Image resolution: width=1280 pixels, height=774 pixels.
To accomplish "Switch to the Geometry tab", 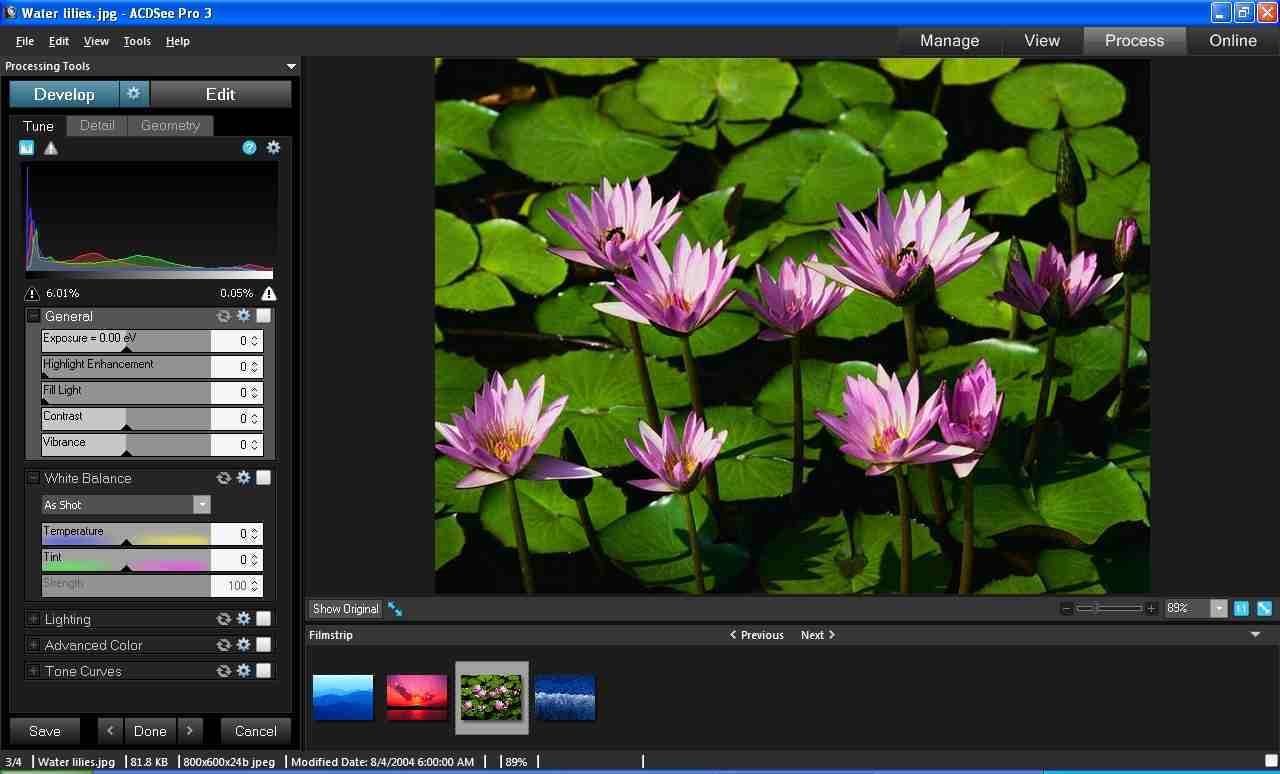I will pos(170,125).
